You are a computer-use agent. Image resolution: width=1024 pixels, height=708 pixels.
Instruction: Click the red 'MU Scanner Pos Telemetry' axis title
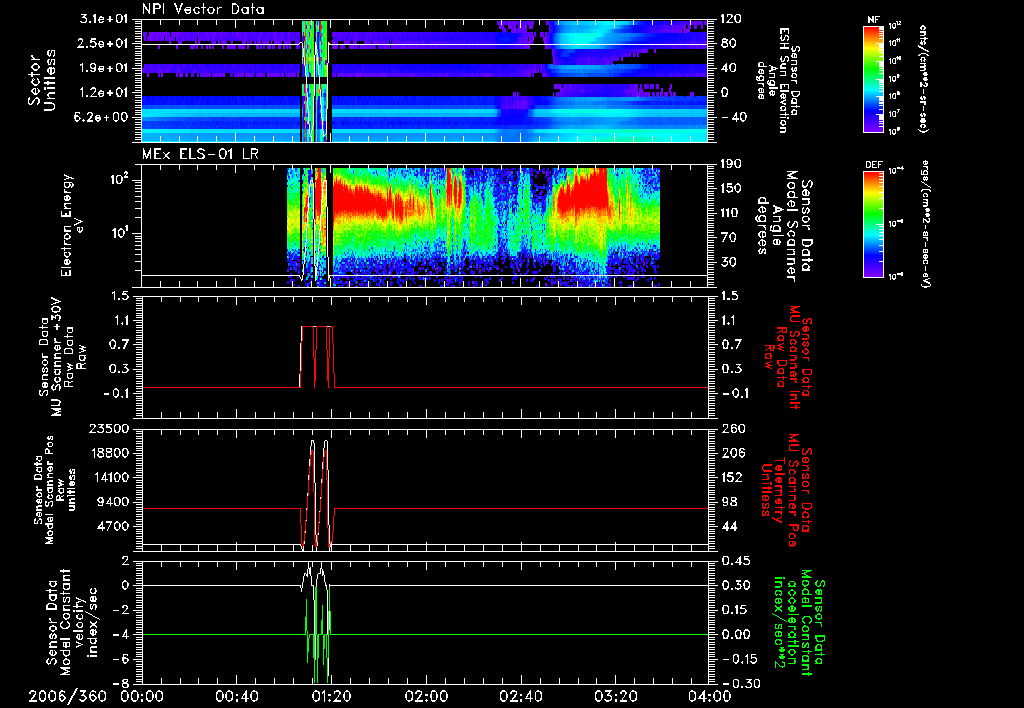[x=789, y=490]
